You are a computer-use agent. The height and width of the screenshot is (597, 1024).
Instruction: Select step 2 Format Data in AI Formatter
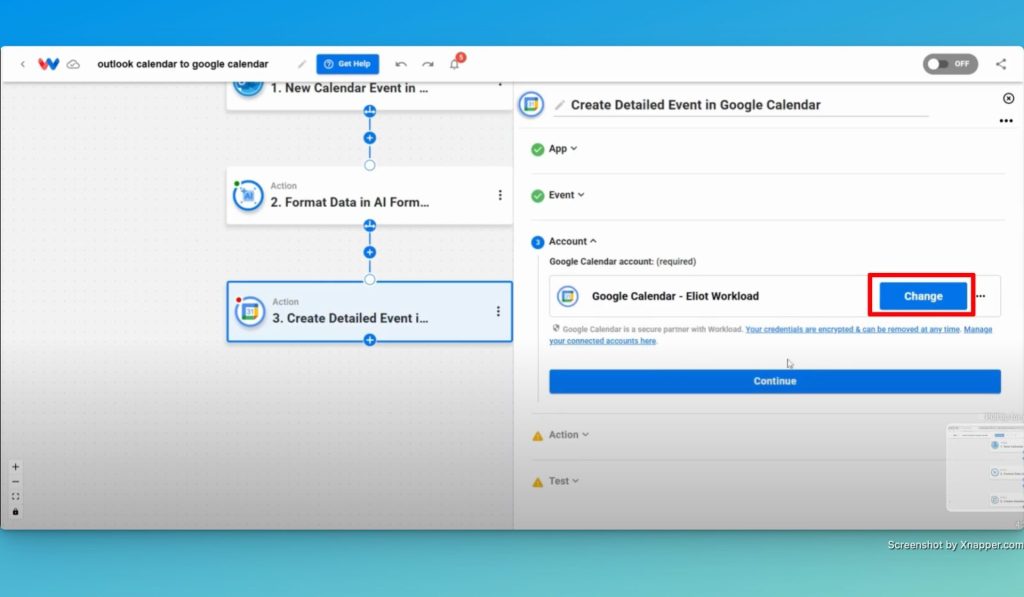pos(370,196)
